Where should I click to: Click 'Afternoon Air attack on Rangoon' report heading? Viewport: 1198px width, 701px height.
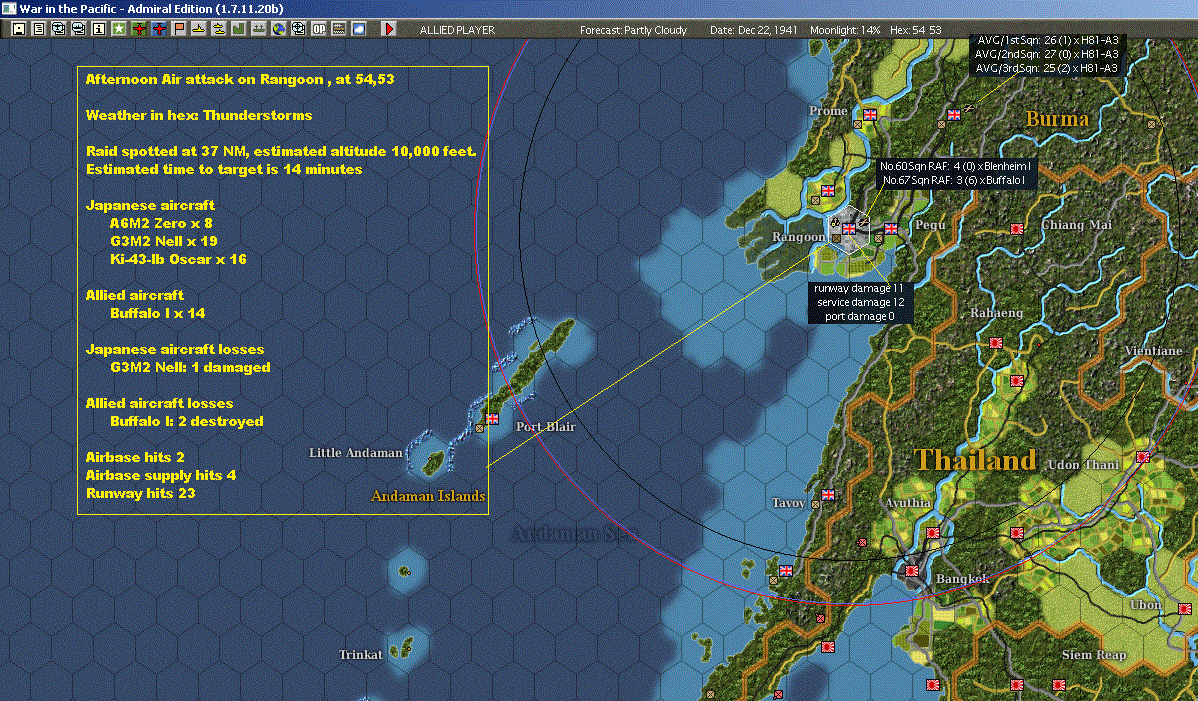[x=240, y=79]
